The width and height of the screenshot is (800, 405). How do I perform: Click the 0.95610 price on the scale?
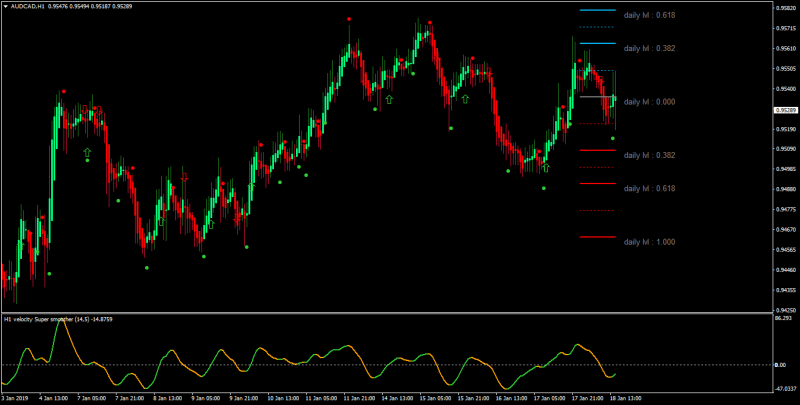tap(784, 49)
